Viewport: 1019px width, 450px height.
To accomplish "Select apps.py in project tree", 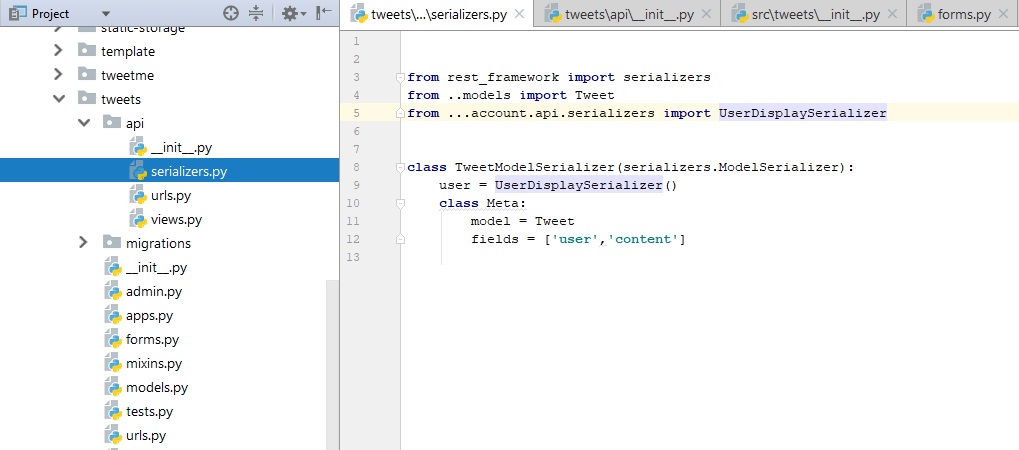I will [x=149, y=316].
